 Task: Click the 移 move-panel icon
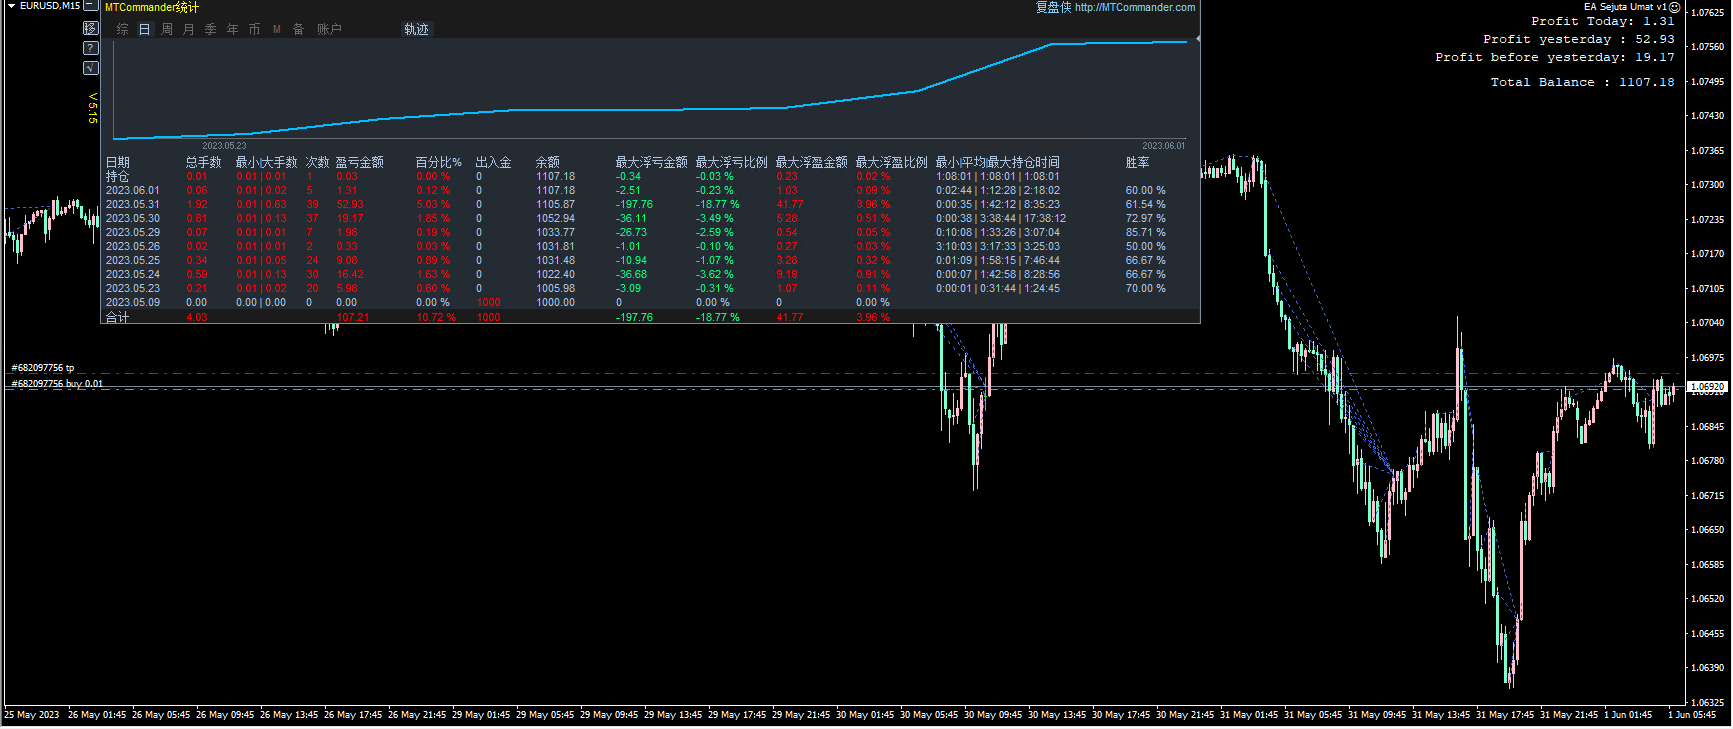90,28
